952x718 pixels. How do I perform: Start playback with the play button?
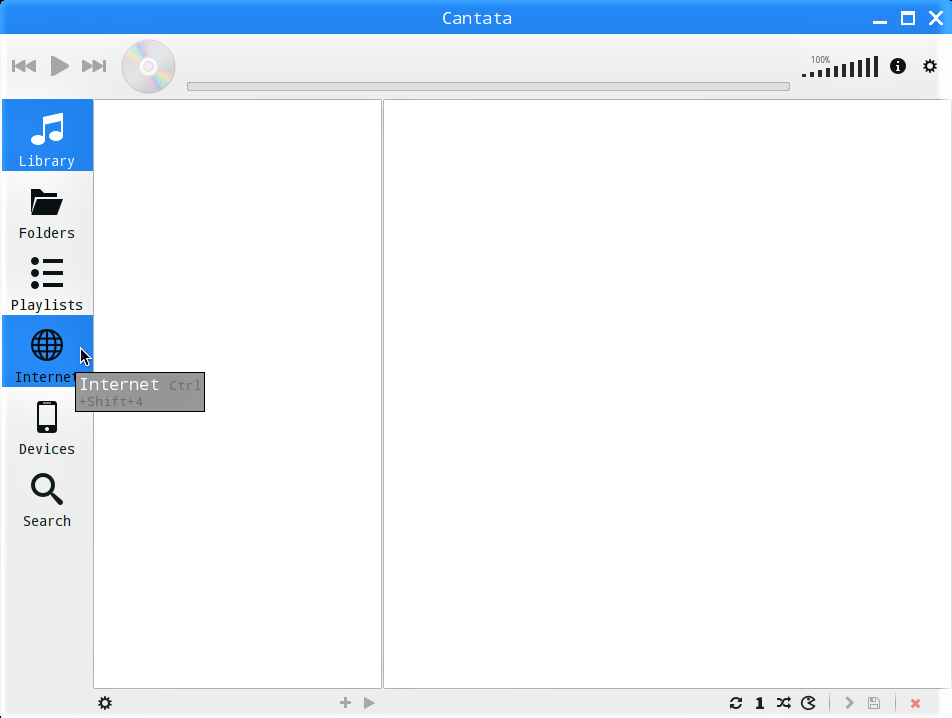tap(59, 66)
